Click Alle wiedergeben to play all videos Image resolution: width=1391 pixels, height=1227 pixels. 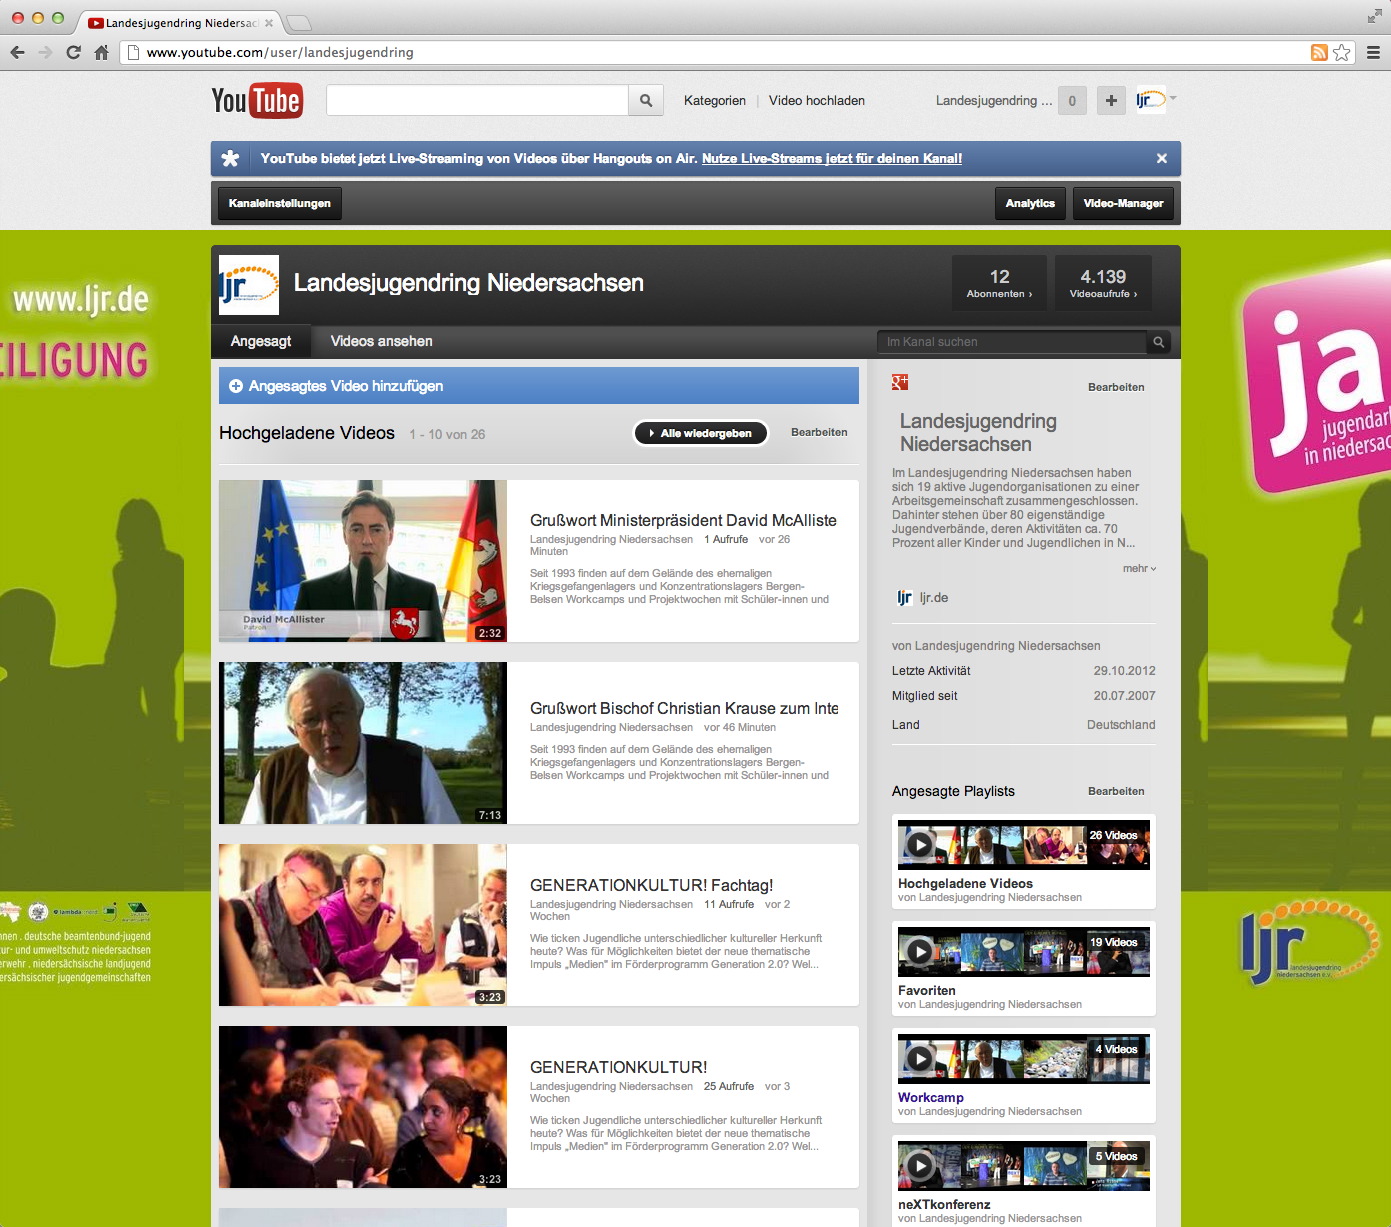click(x=700, y=433)
